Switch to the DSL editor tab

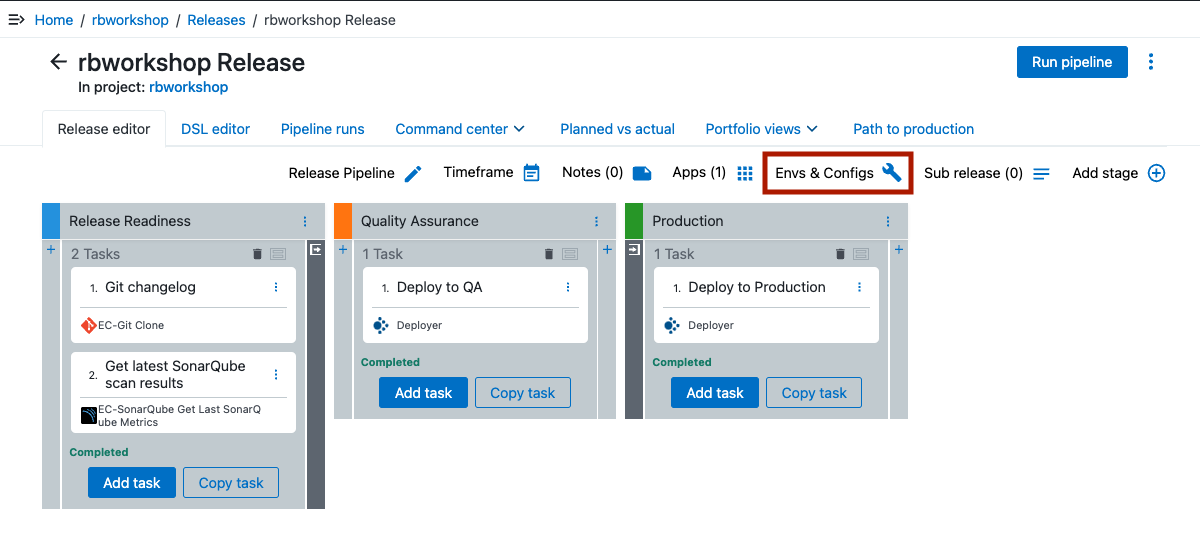(215, 129)
